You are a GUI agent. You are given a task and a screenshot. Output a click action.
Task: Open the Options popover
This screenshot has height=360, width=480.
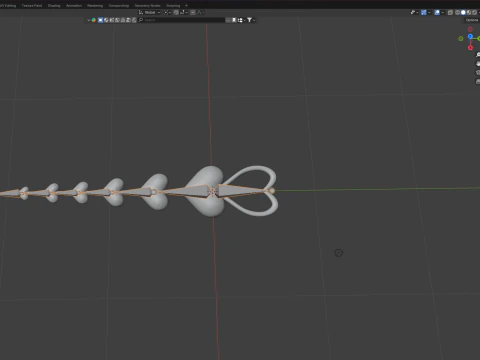pyautogui.click(x=472, y=20)
